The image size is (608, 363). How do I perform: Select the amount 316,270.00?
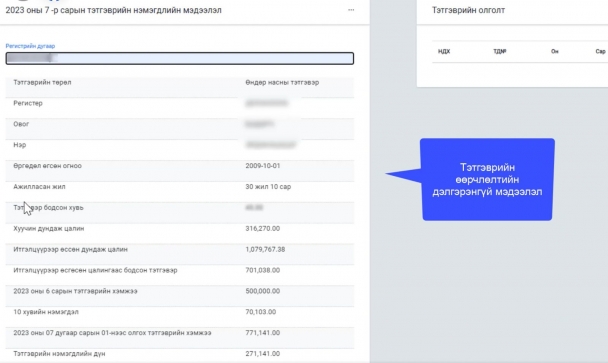pos(263,229)
